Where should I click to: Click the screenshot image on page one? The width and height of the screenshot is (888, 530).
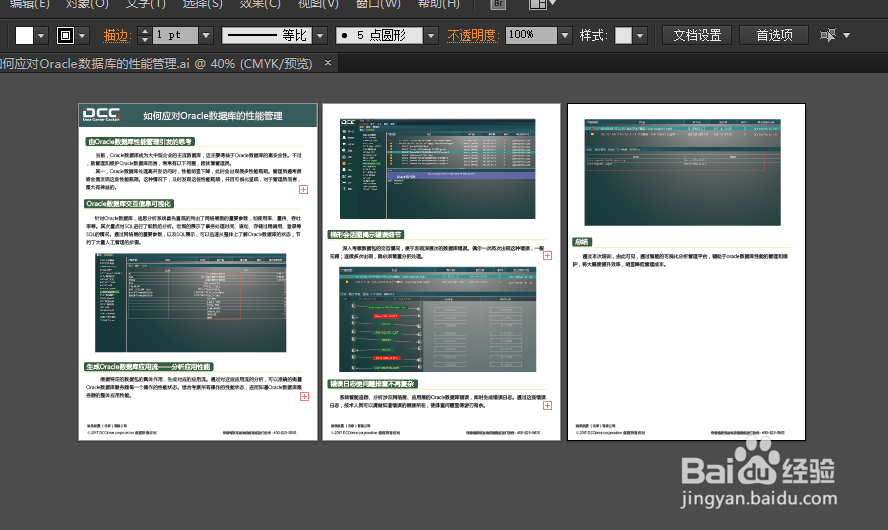190,302
